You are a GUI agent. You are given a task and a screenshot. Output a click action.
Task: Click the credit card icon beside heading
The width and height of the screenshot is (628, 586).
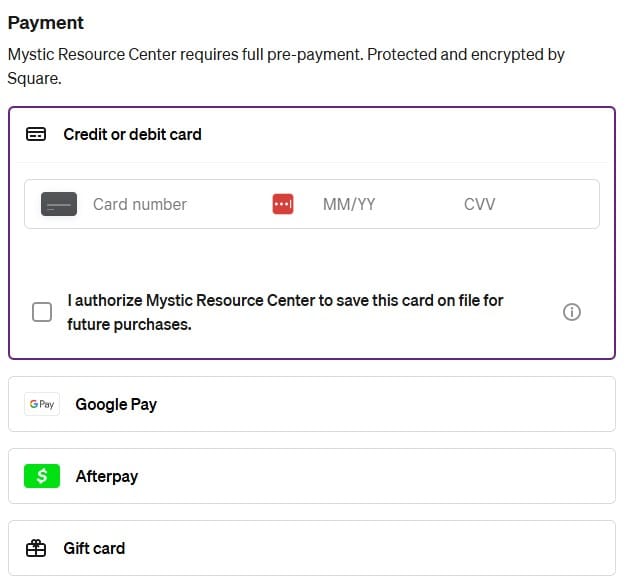pos(36,134)
